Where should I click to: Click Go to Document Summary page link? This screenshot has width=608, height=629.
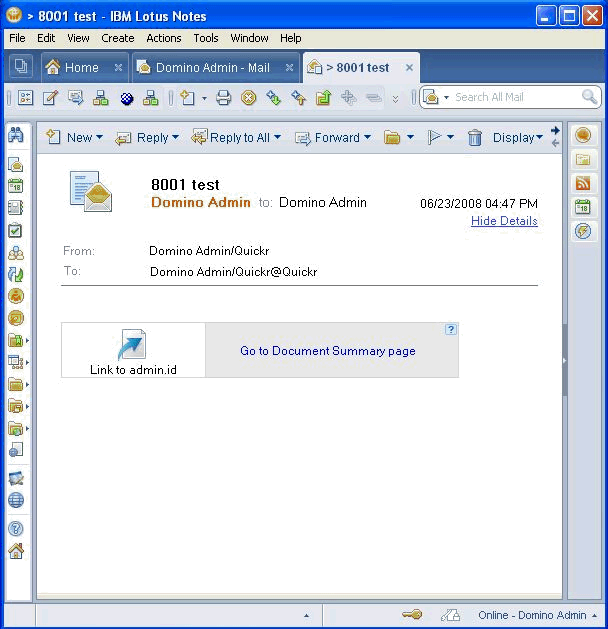coord(328,351)
